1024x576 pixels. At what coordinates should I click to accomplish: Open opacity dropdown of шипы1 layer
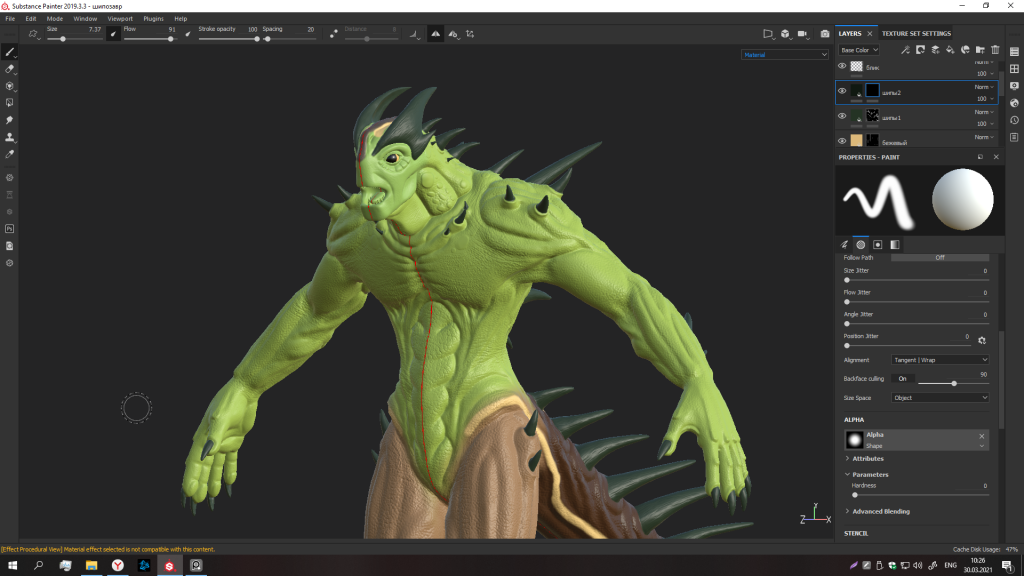(x=985, y=123)
